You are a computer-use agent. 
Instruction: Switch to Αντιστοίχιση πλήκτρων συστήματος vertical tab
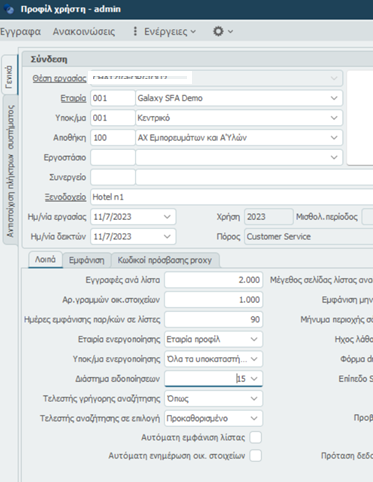coord(10,170)
